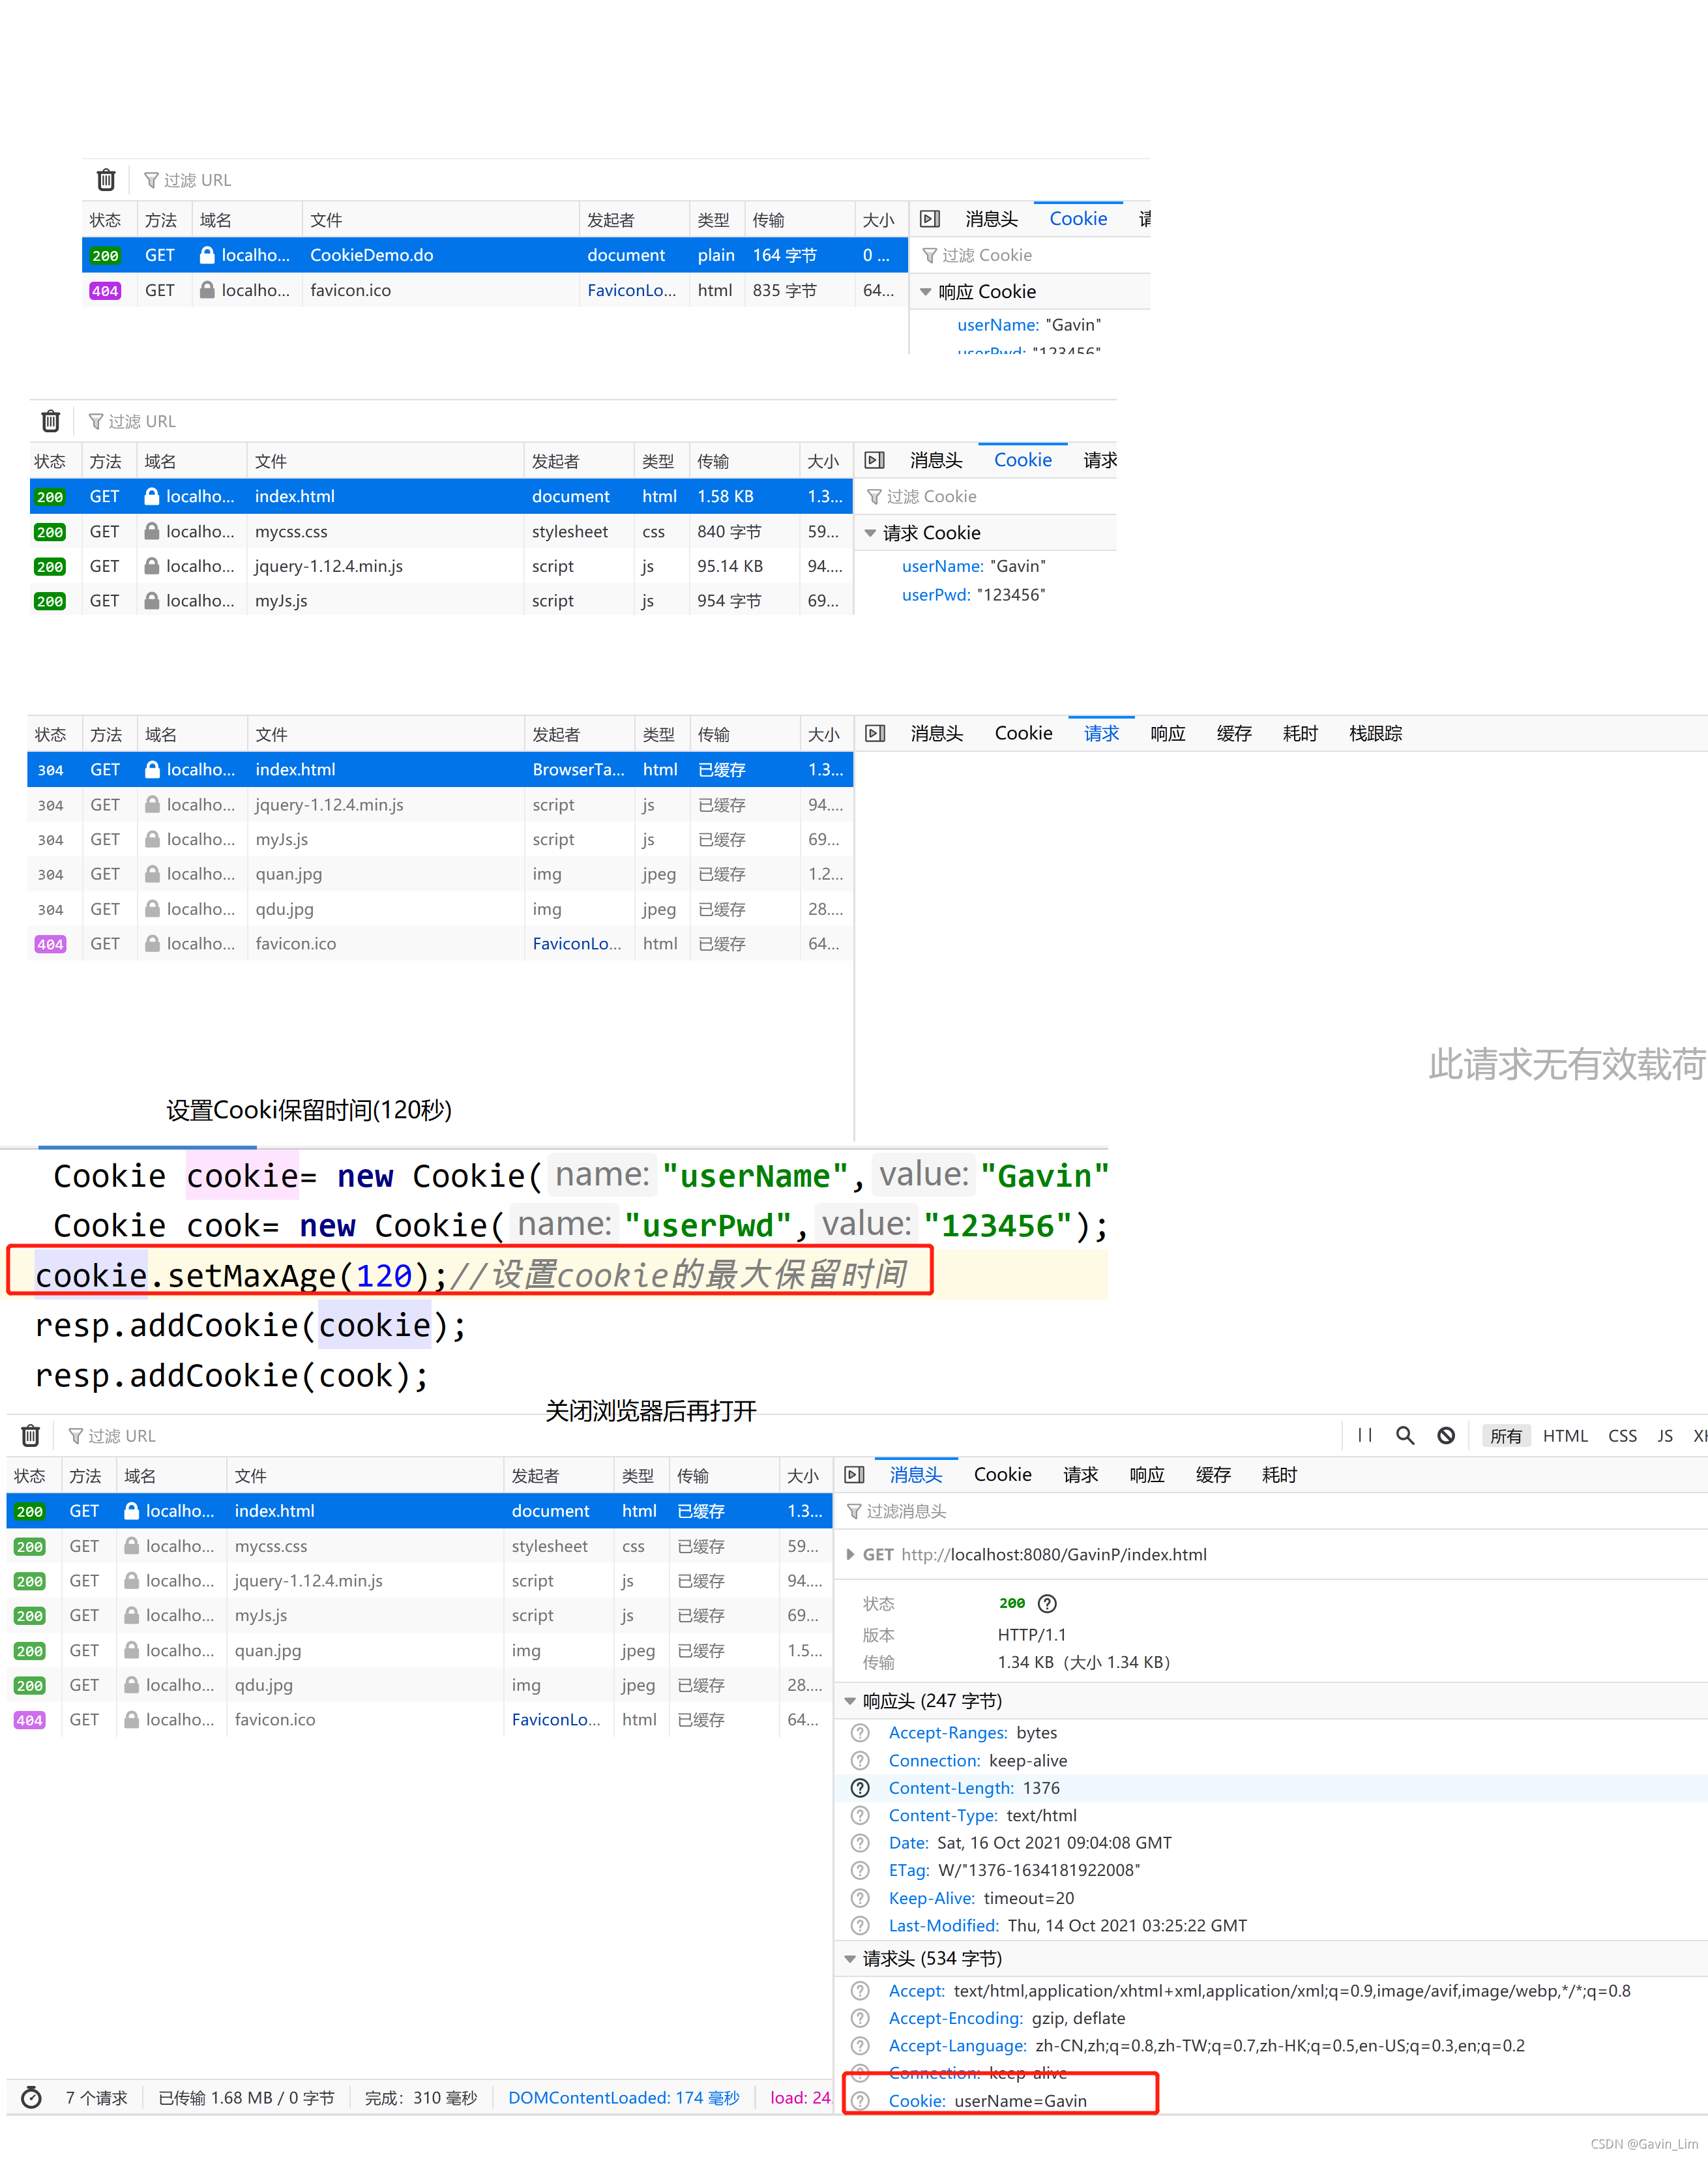The image size is (1708, 2157).
Task: Click the stopwatch icon beside 7 个请求
Action: click(32, 2097)
